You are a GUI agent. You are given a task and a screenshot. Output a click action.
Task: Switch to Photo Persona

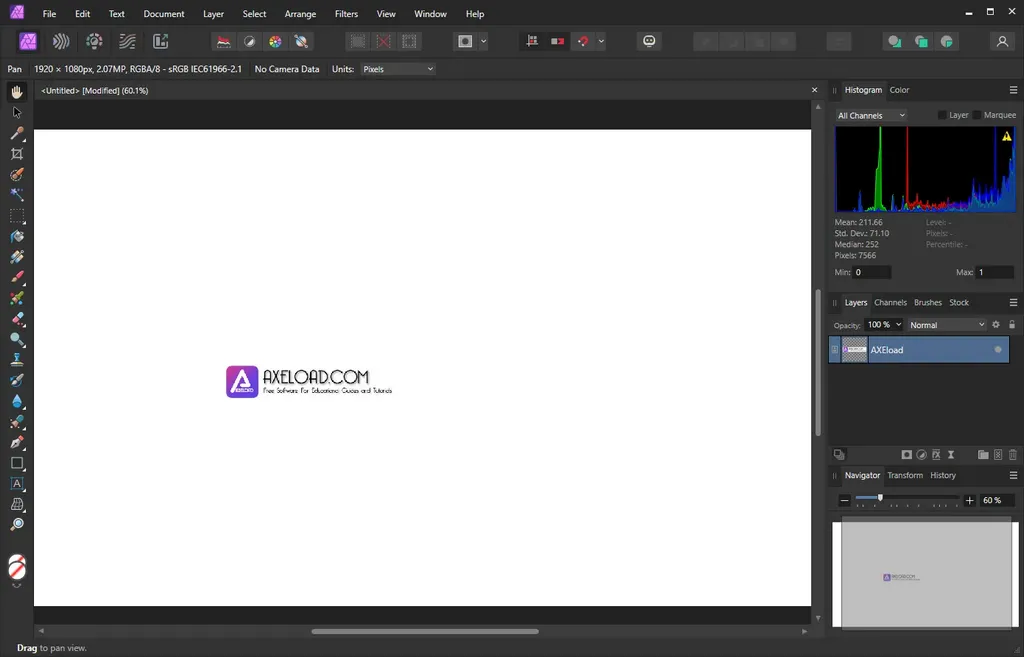click(x=28, y=41)
